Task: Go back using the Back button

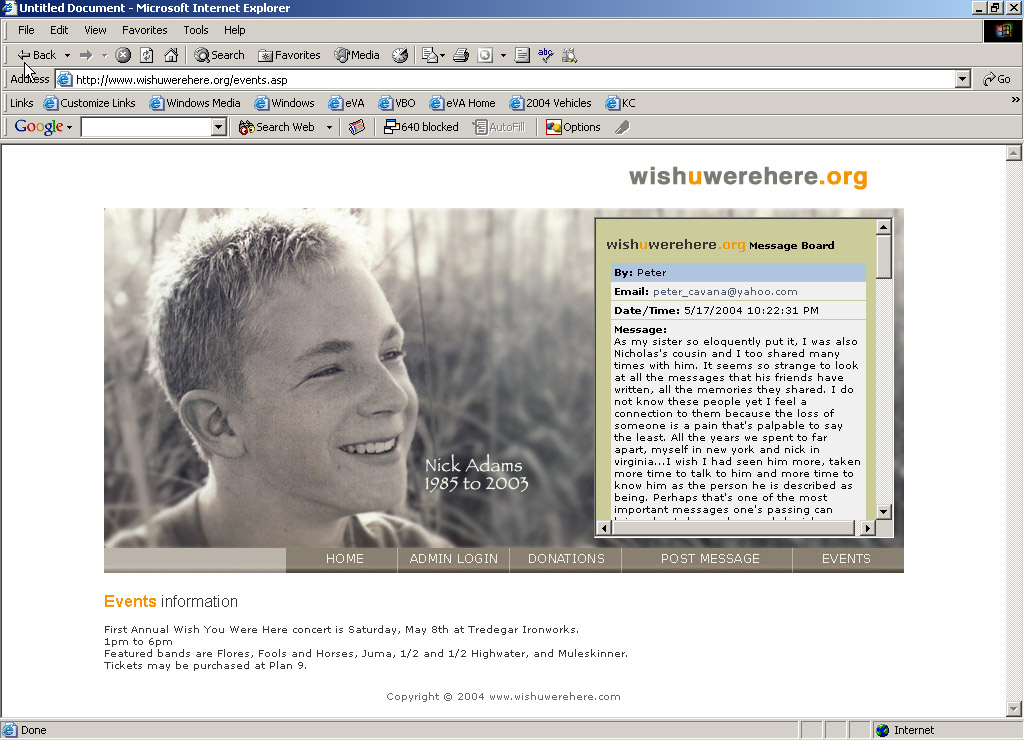Action: click(37, 56)
